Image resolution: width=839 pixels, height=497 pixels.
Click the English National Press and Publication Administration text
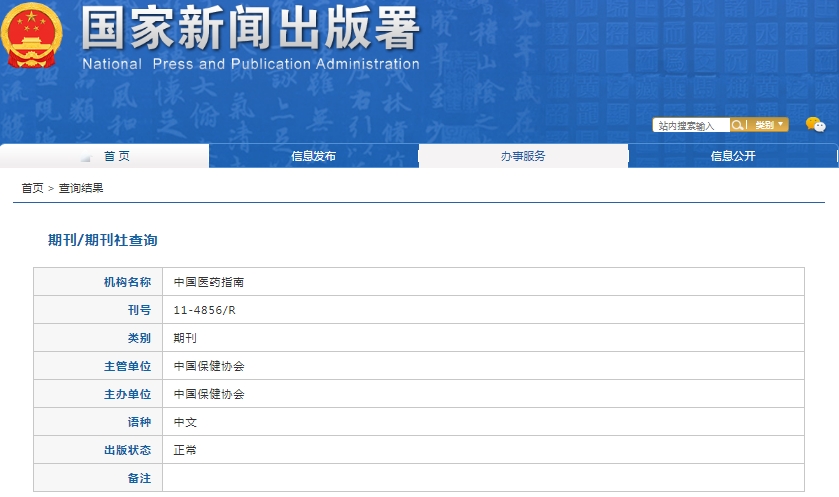click(x=250, y=64)
